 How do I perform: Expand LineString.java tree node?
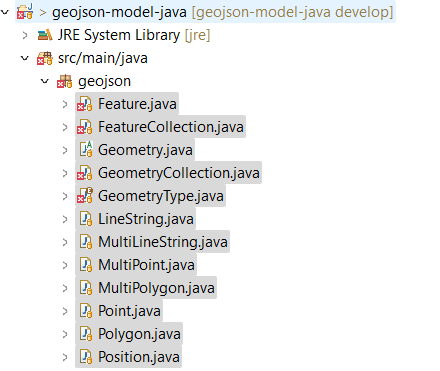tap(65, 219)
